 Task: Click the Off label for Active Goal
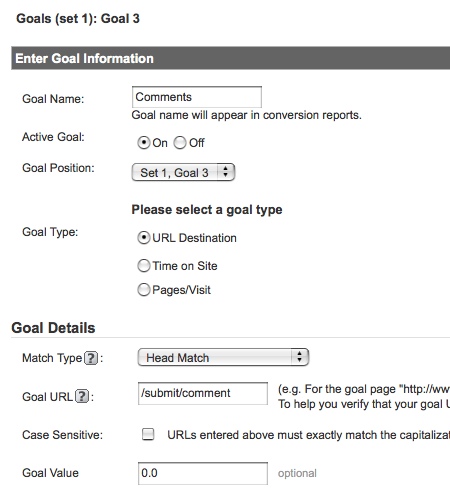(x=197, y=143)
